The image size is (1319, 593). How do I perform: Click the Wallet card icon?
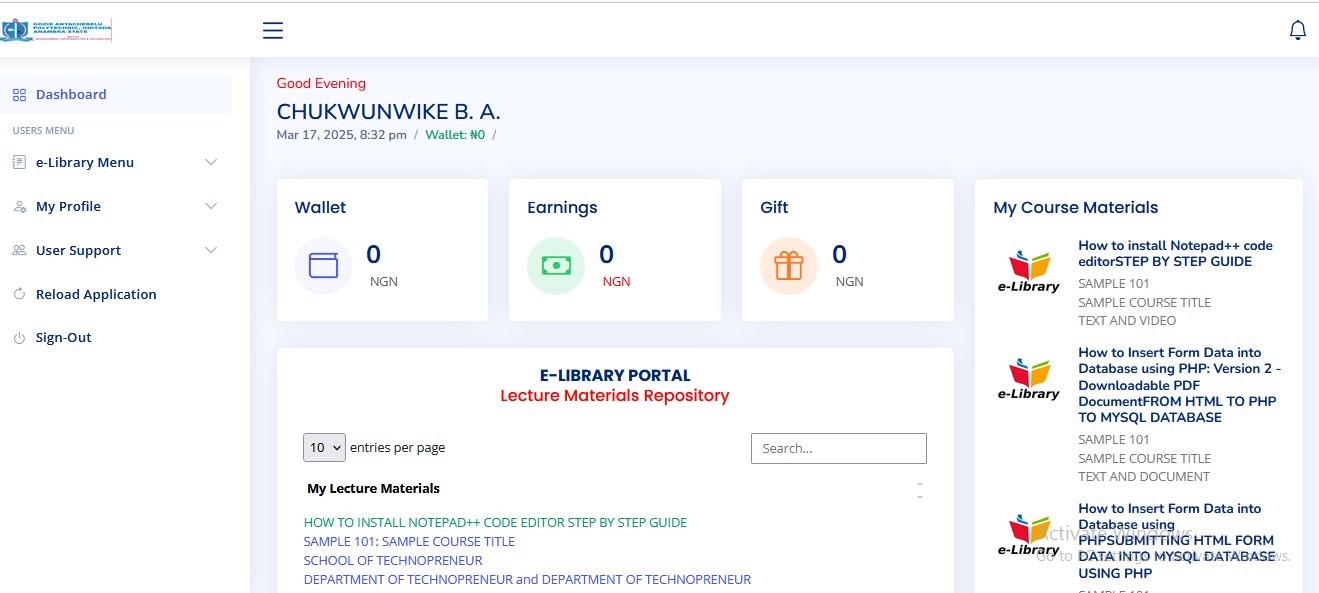coord(323,266)
